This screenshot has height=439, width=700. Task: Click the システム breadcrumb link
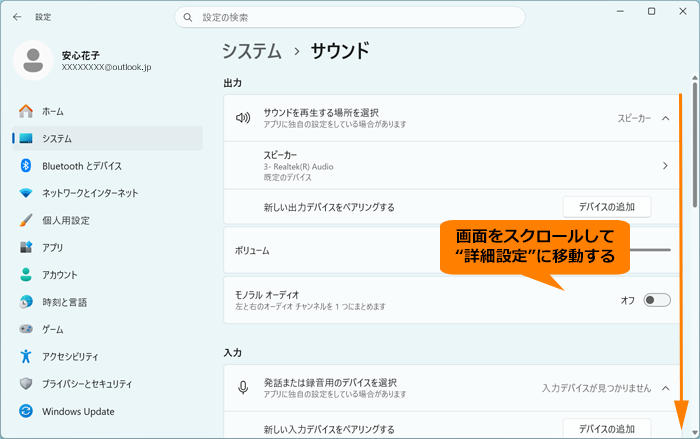pos(252,51)
